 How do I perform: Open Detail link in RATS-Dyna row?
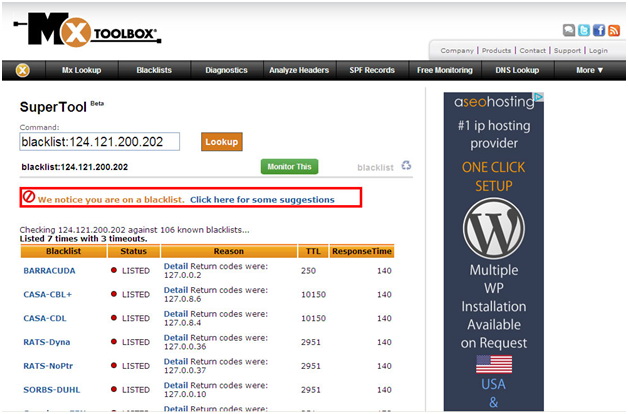pyautogui.click(x=176, y=338)
